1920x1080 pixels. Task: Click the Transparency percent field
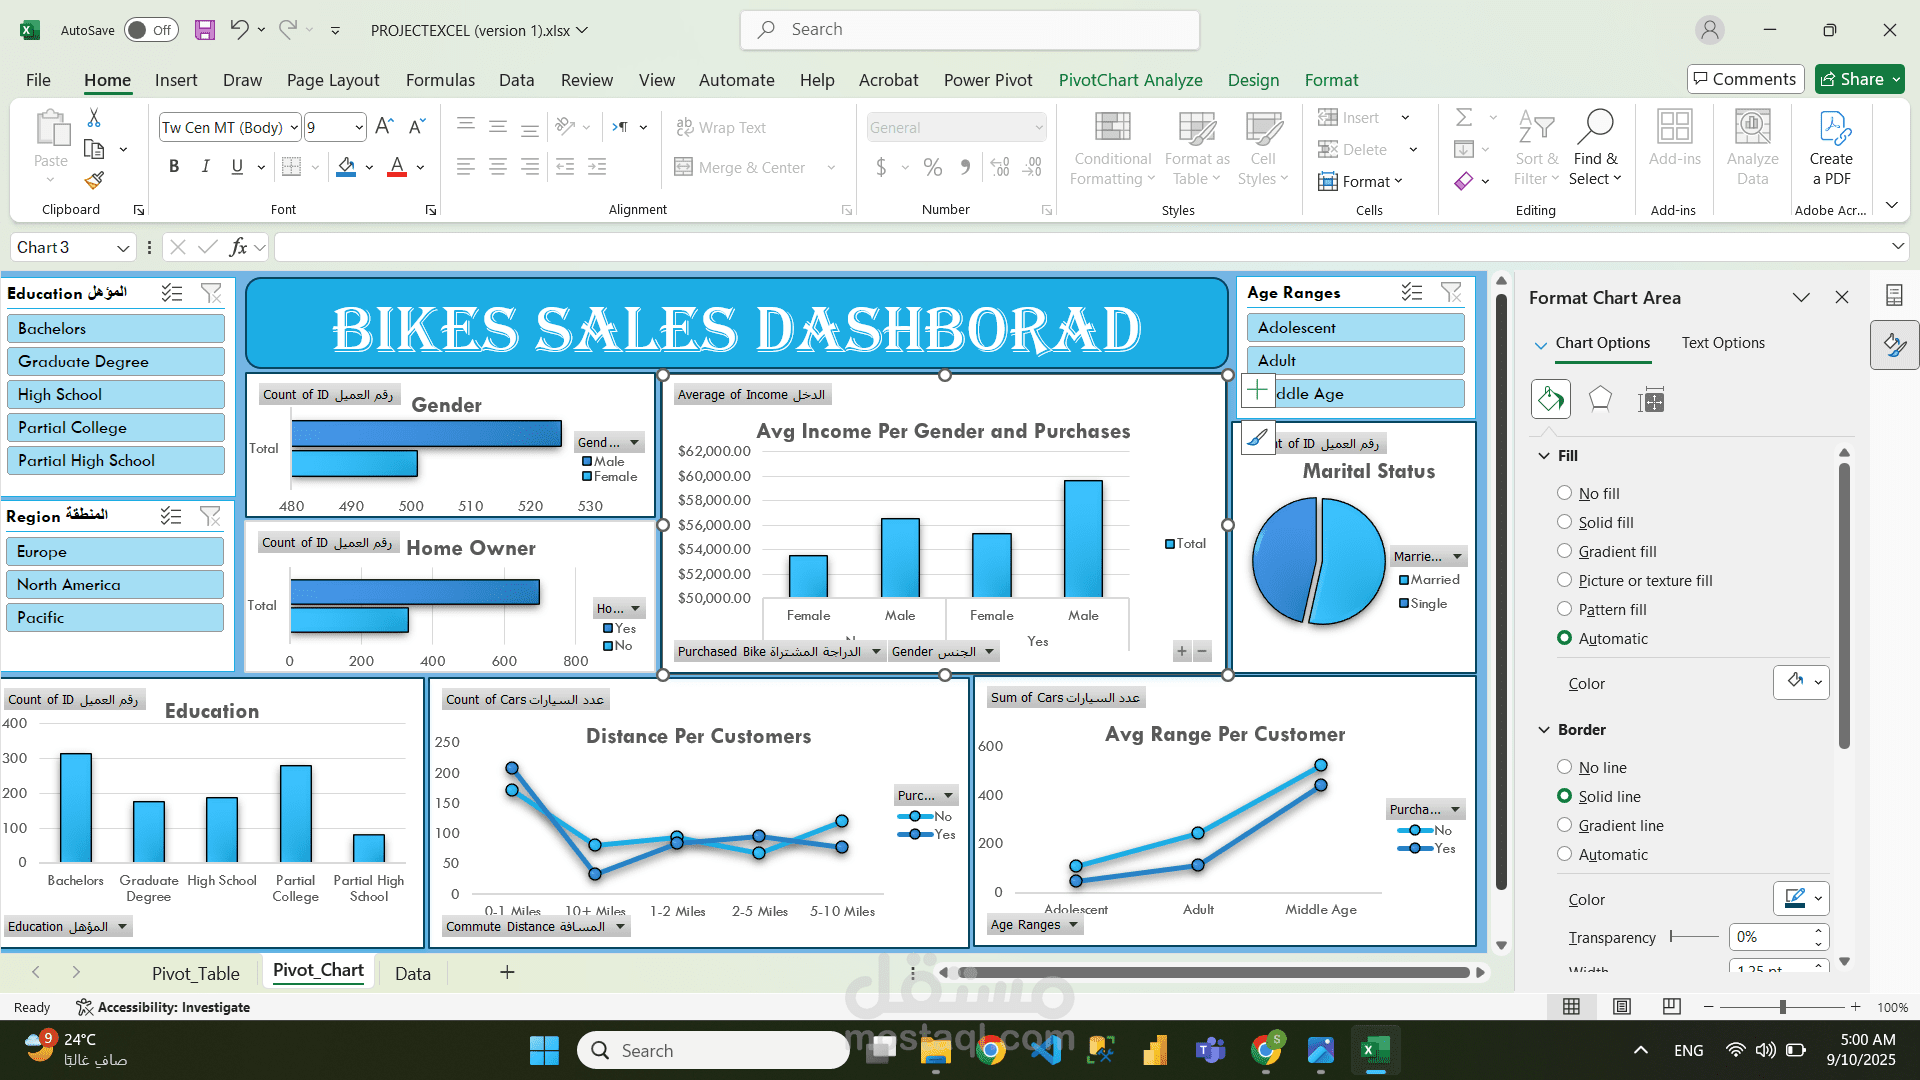click(1770, 937)
